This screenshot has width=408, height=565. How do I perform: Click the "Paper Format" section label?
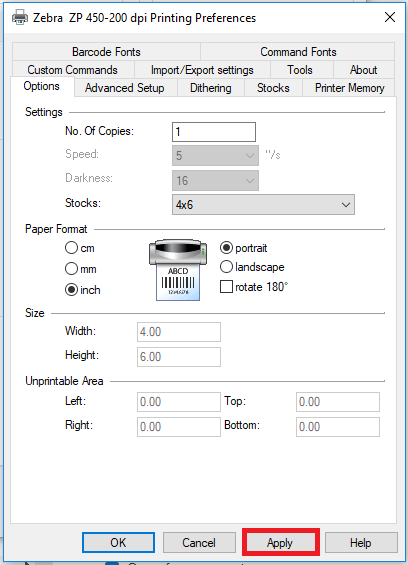pyautogui.click(x=56, y=229)
